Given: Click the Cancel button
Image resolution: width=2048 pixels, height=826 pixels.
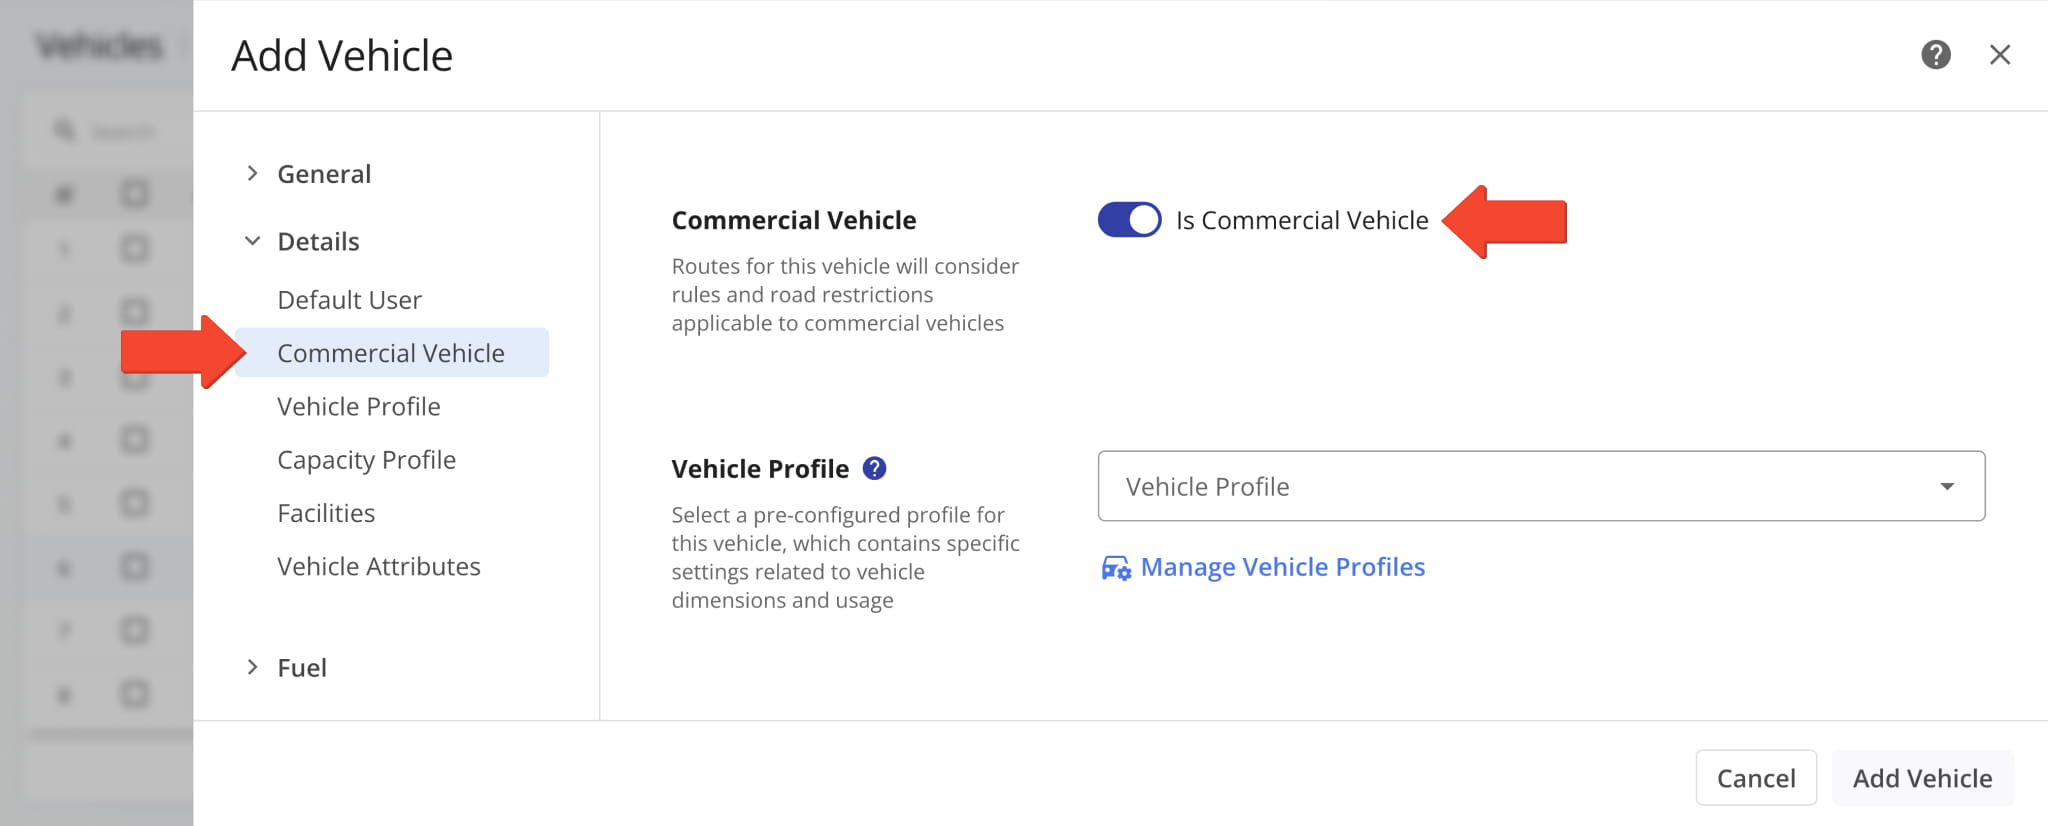Looking at the screenshot, I should click(1756, 778).
